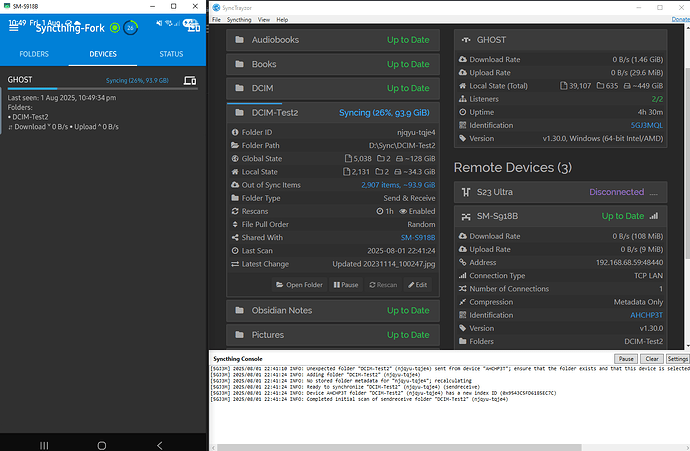
Task: Click the Folder ID info icon
Action: click(235, 132)
